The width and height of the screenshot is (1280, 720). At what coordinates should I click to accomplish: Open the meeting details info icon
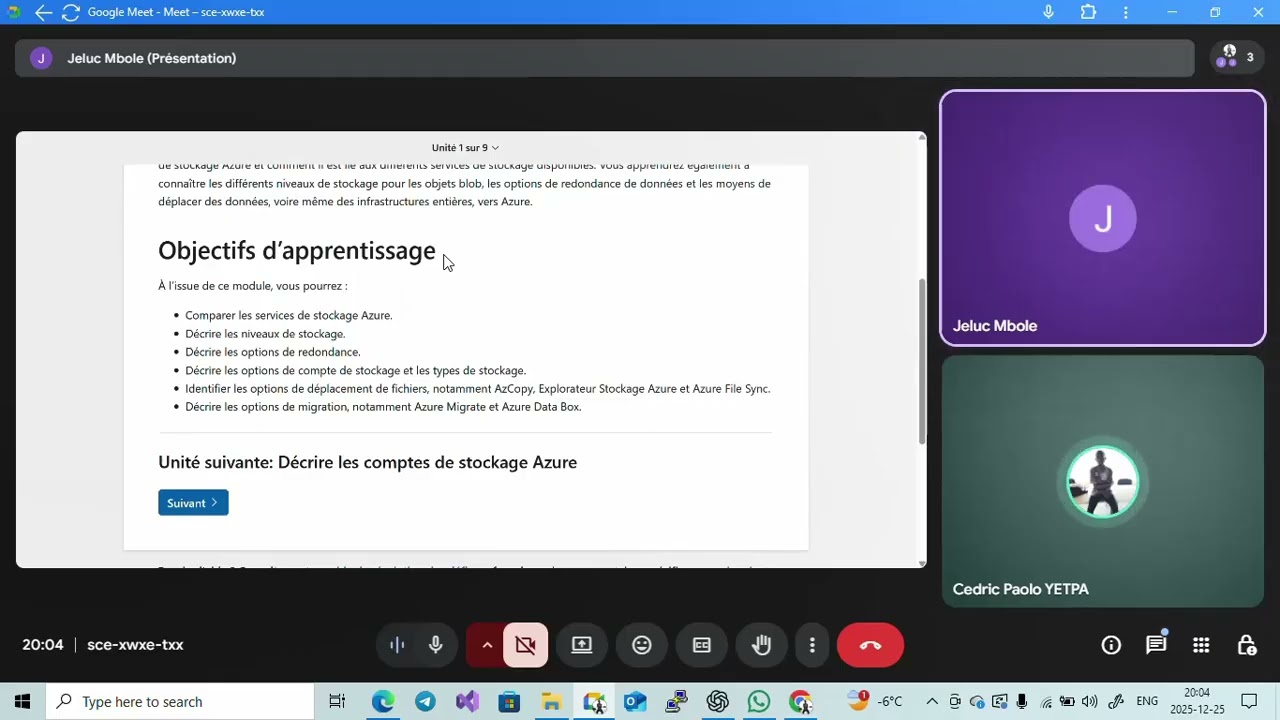pos(1111,645)
